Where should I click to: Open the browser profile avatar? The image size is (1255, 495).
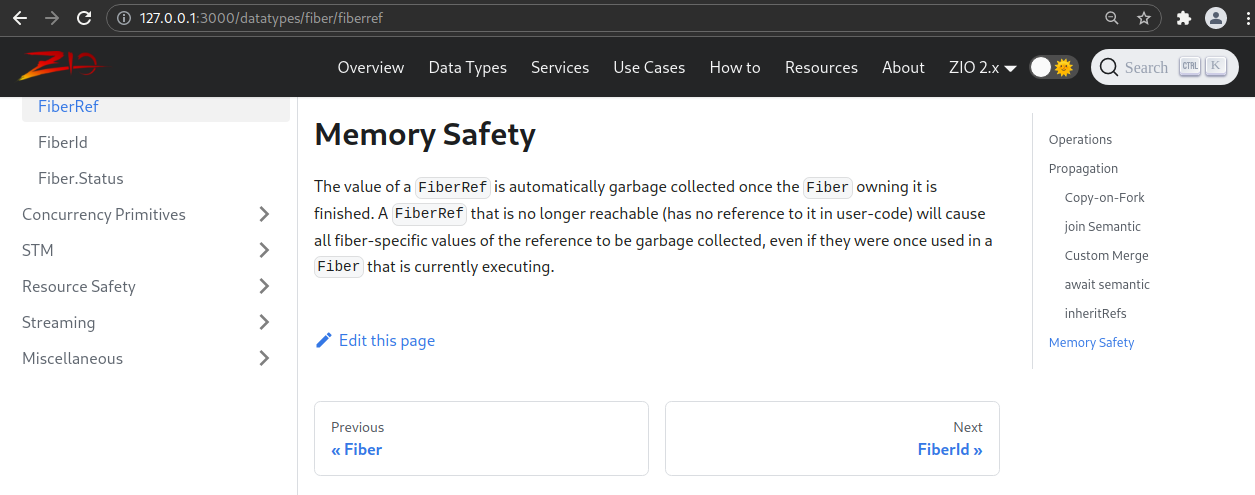tap(1216, 18)
